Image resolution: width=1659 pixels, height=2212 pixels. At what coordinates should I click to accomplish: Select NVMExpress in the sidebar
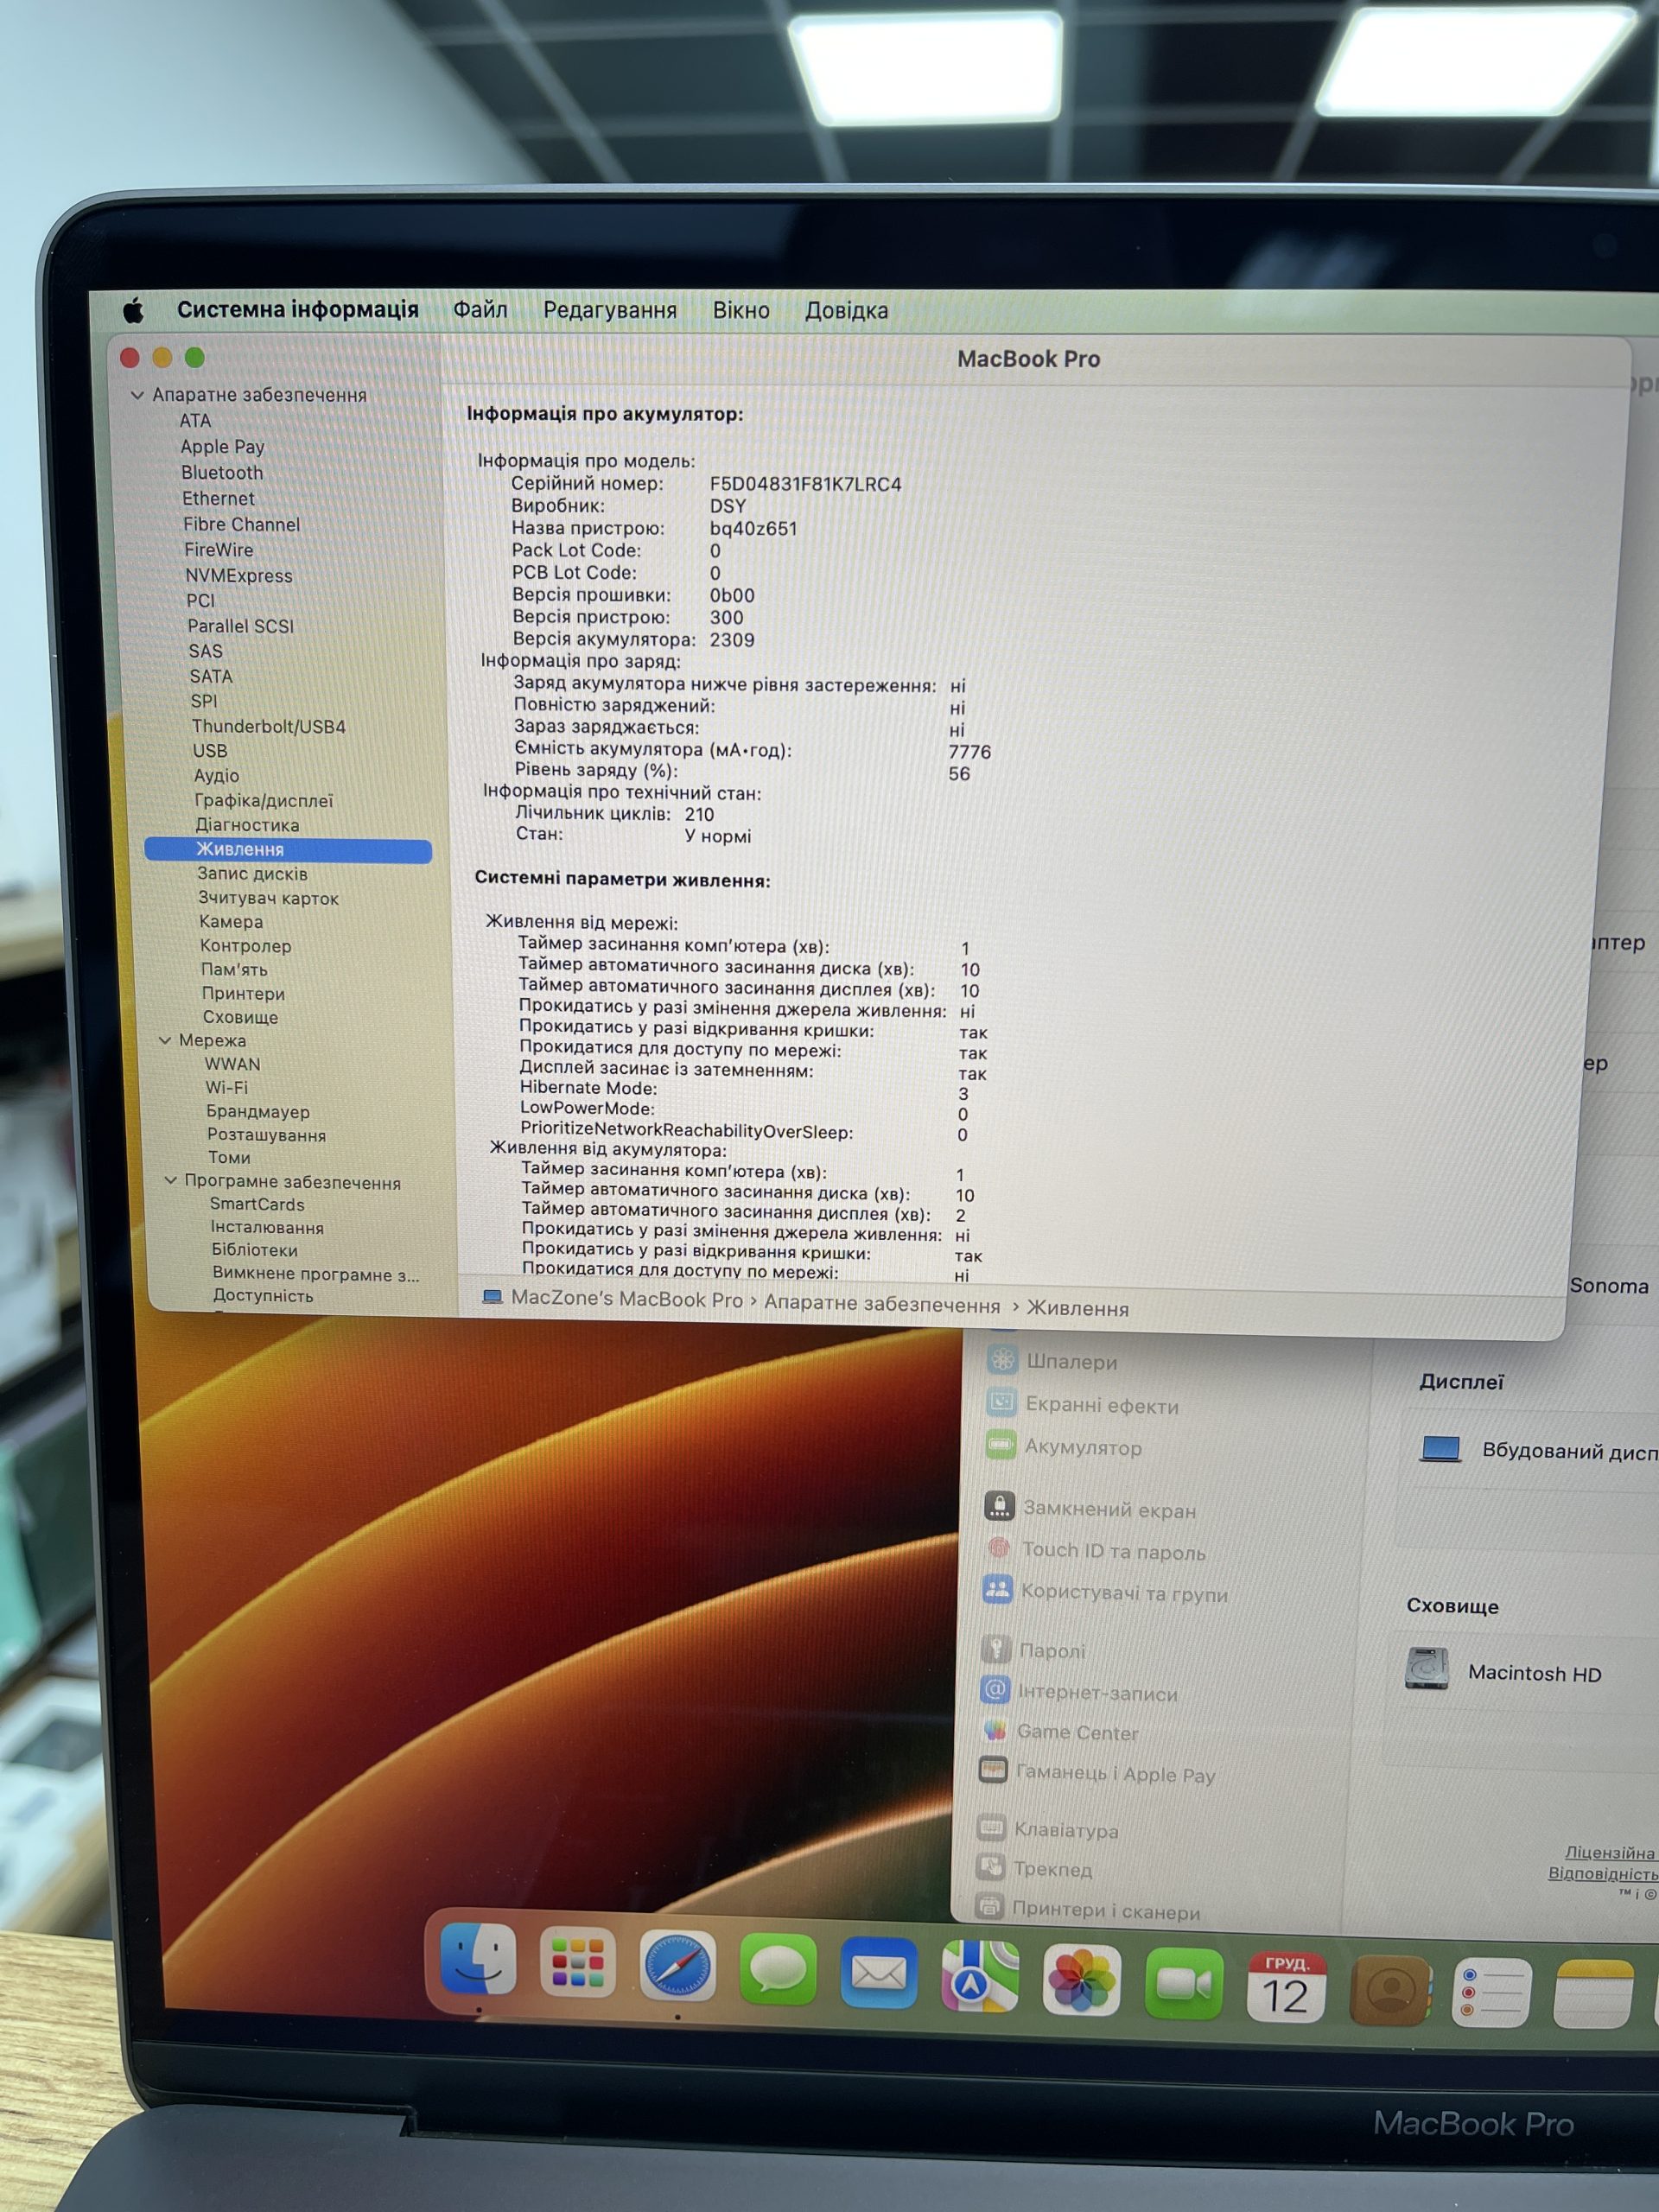(x=239, y=575)
